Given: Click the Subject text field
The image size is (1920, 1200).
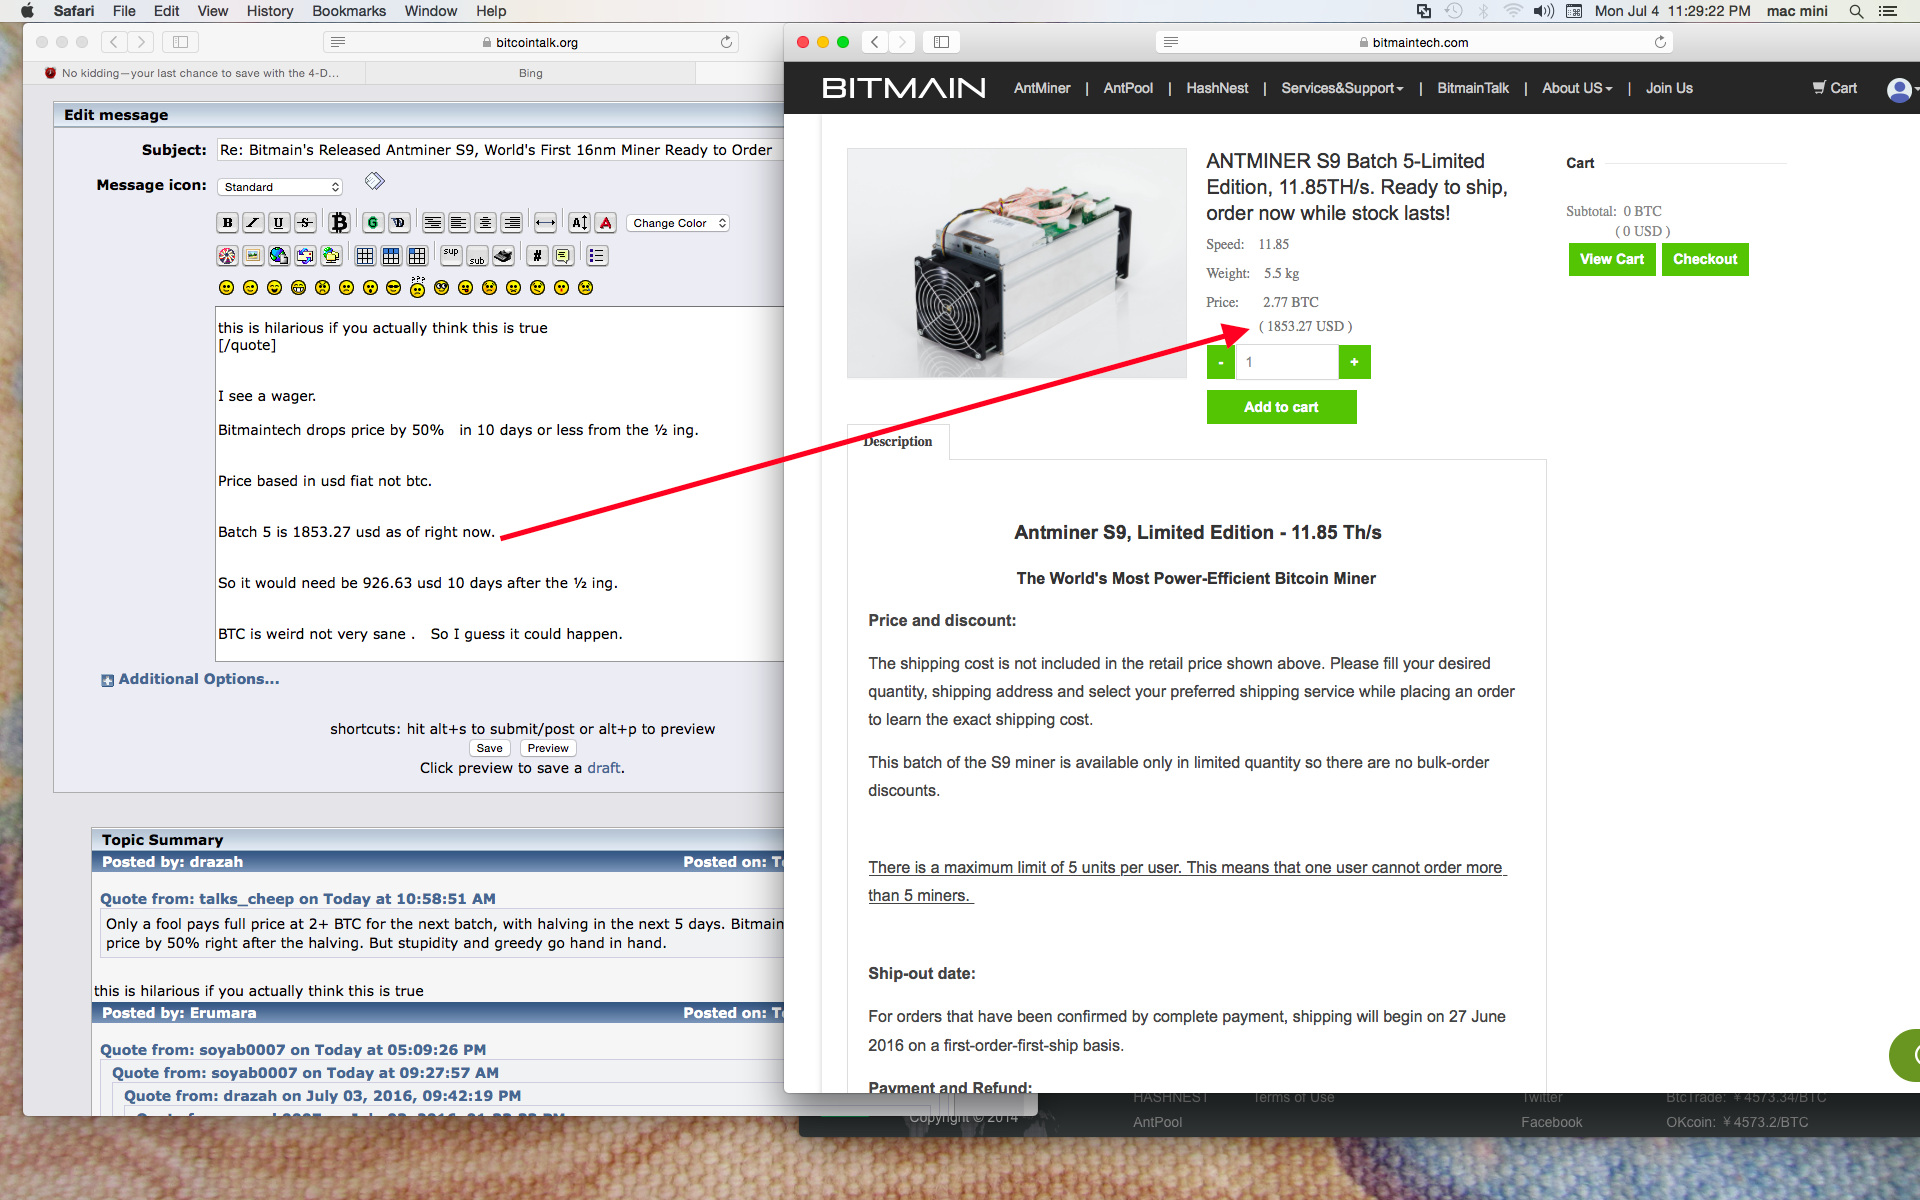Looking at the screenshot, I should [x=500, y=150].
